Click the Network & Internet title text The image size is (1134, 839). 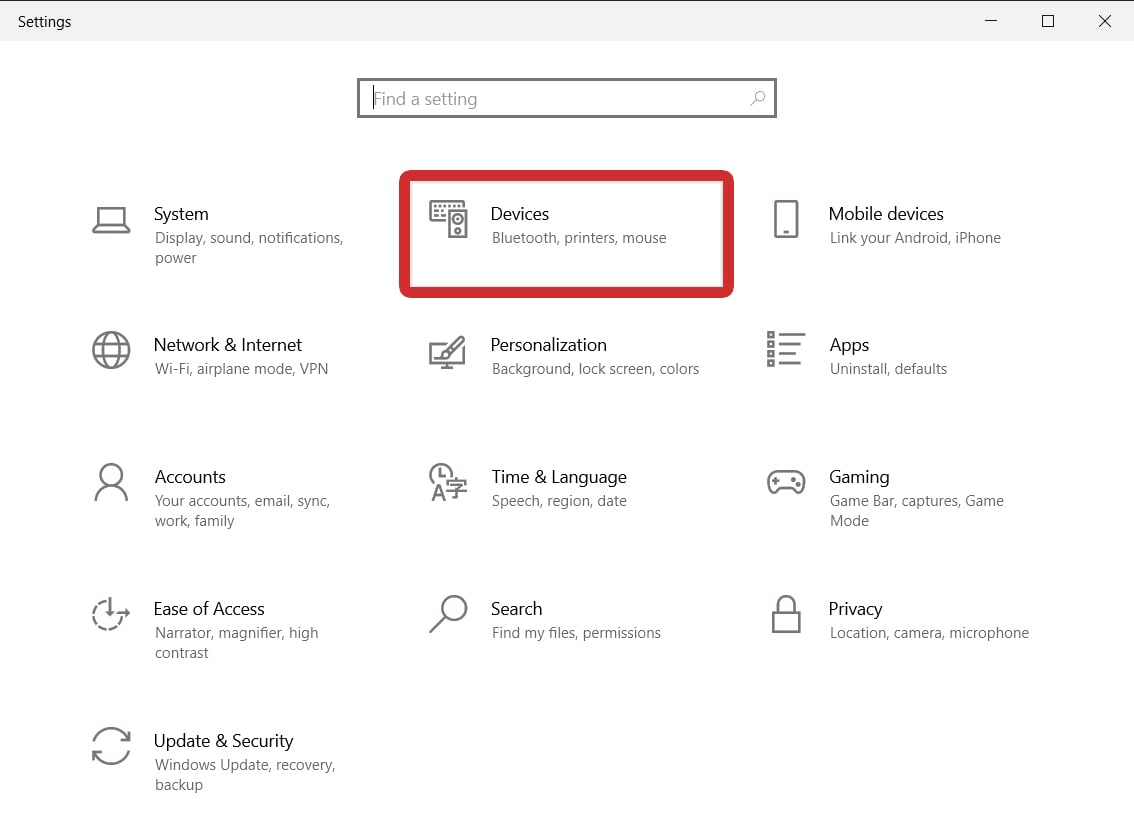[x=227, y=345]
